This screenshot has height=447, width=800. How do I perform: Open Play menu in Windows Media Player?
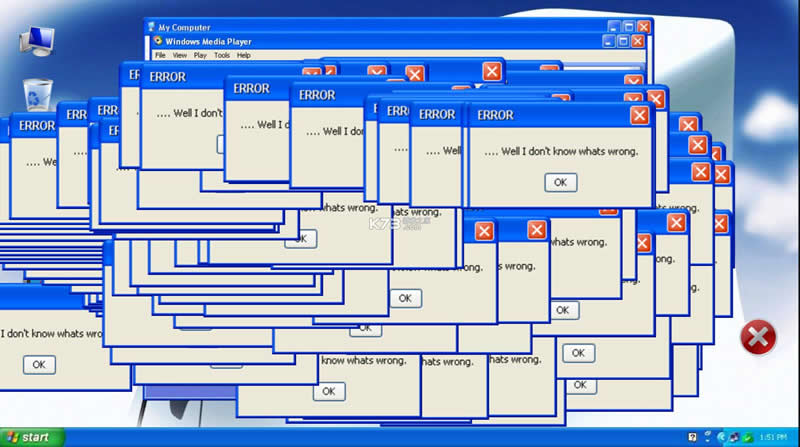click(x=200, y=55)
